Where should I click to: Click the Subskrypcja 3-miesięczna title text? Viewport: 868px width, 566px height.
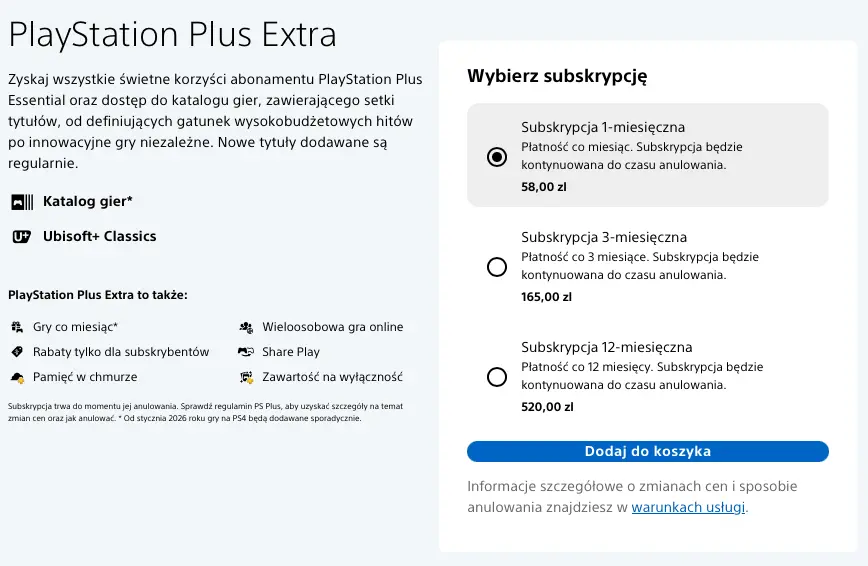click(604, 238)
